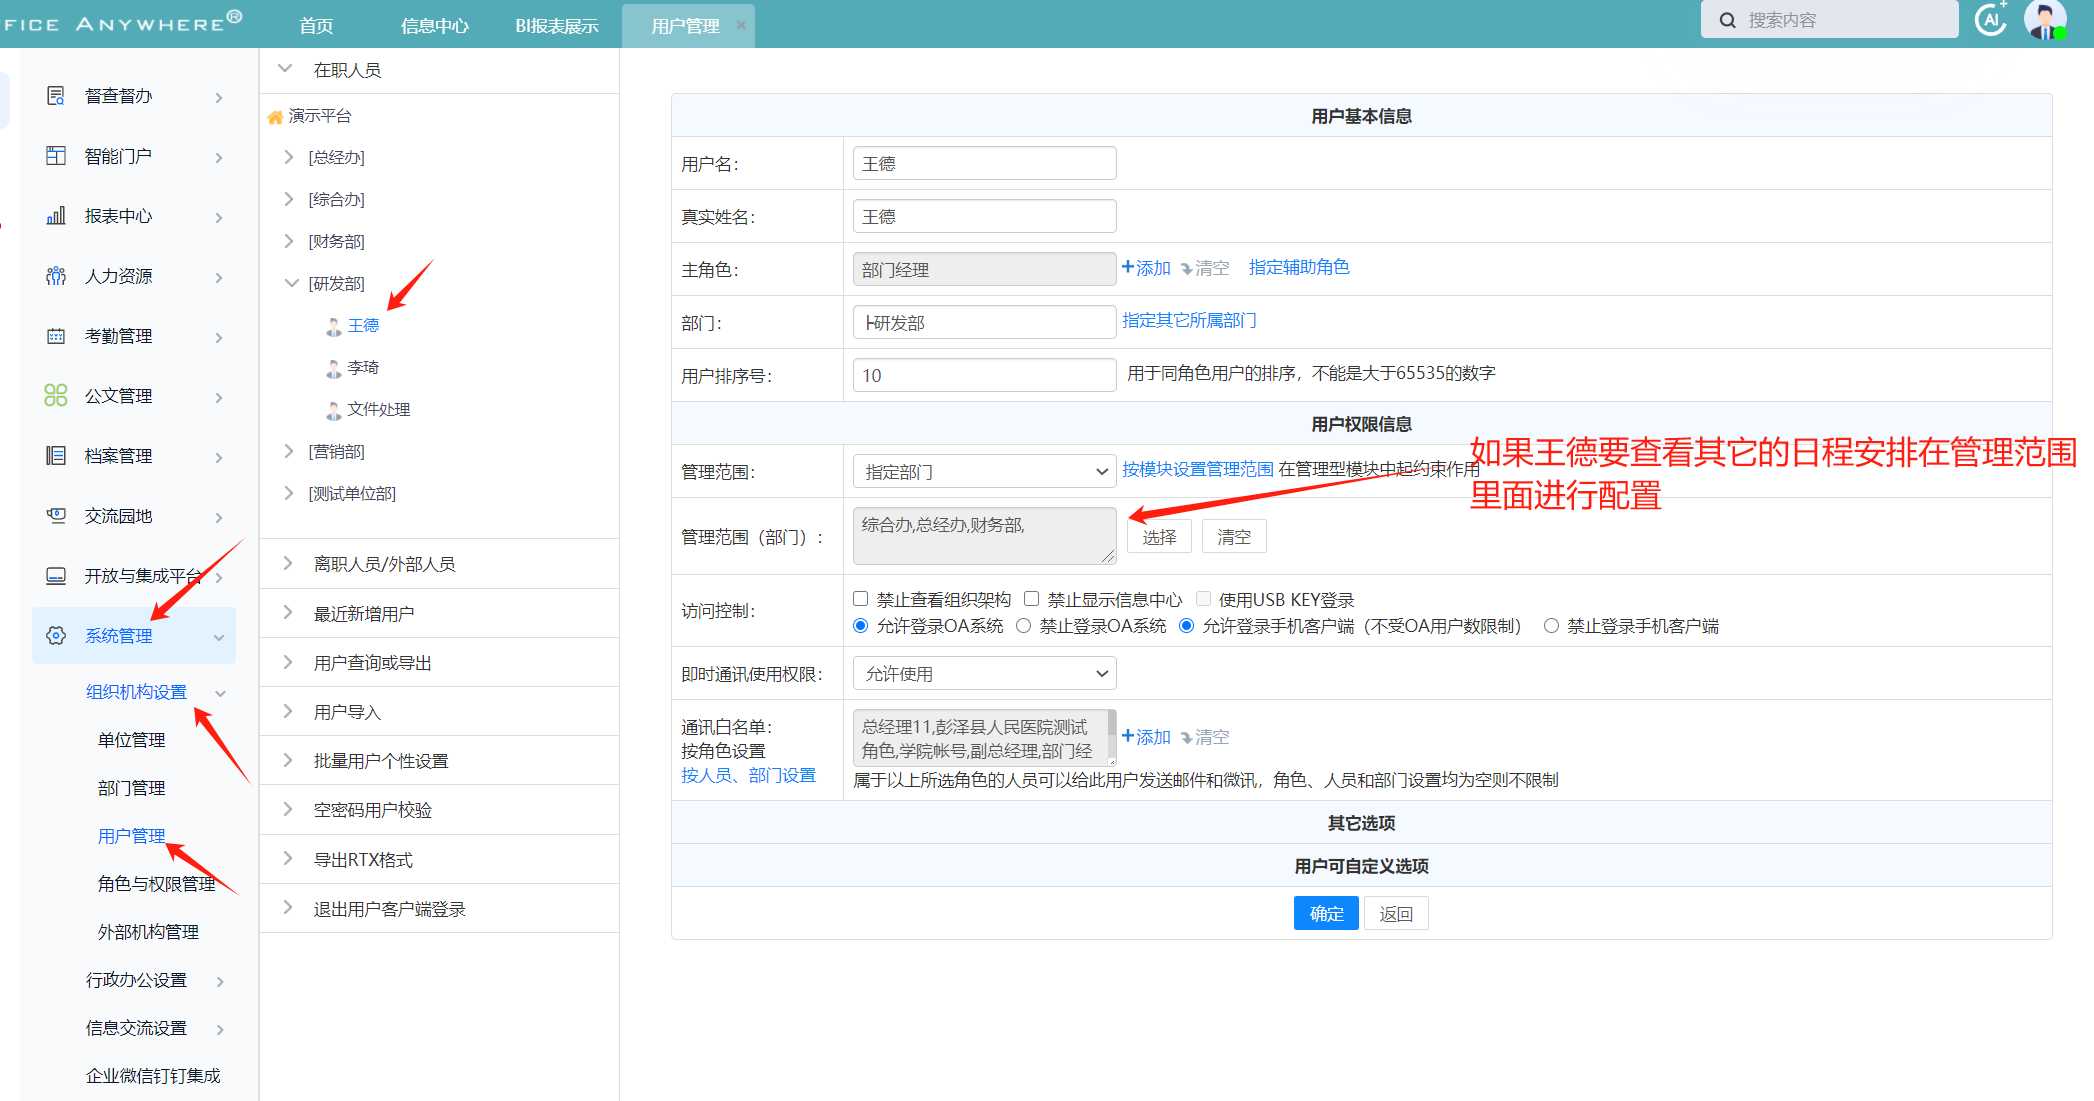Switch to the 信息中心 tab
This screenshot has height=1101, width=2094.
435,26
